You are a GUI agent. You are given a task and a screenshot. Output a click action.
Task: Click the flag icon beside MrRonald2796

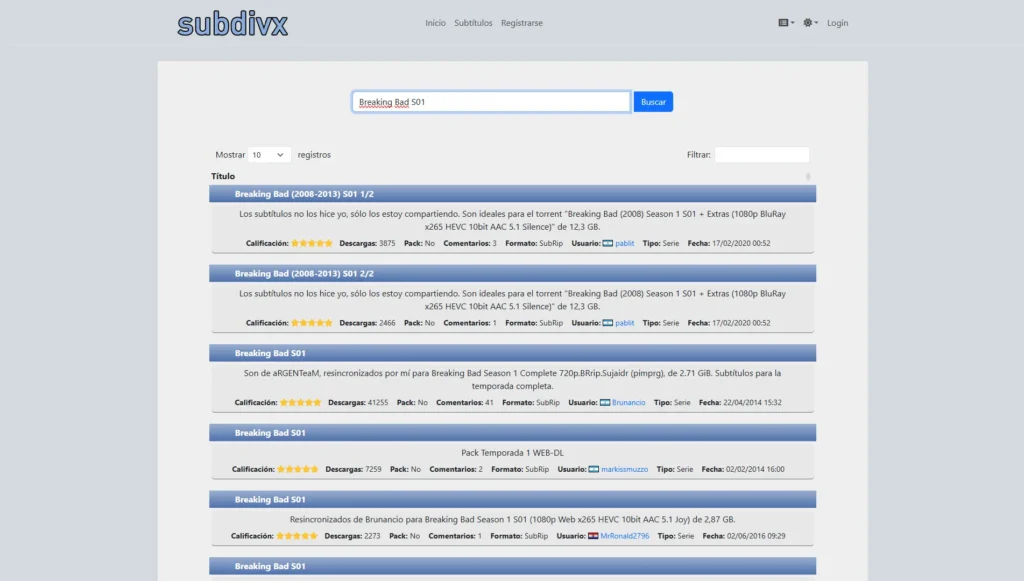coord(593,536)
